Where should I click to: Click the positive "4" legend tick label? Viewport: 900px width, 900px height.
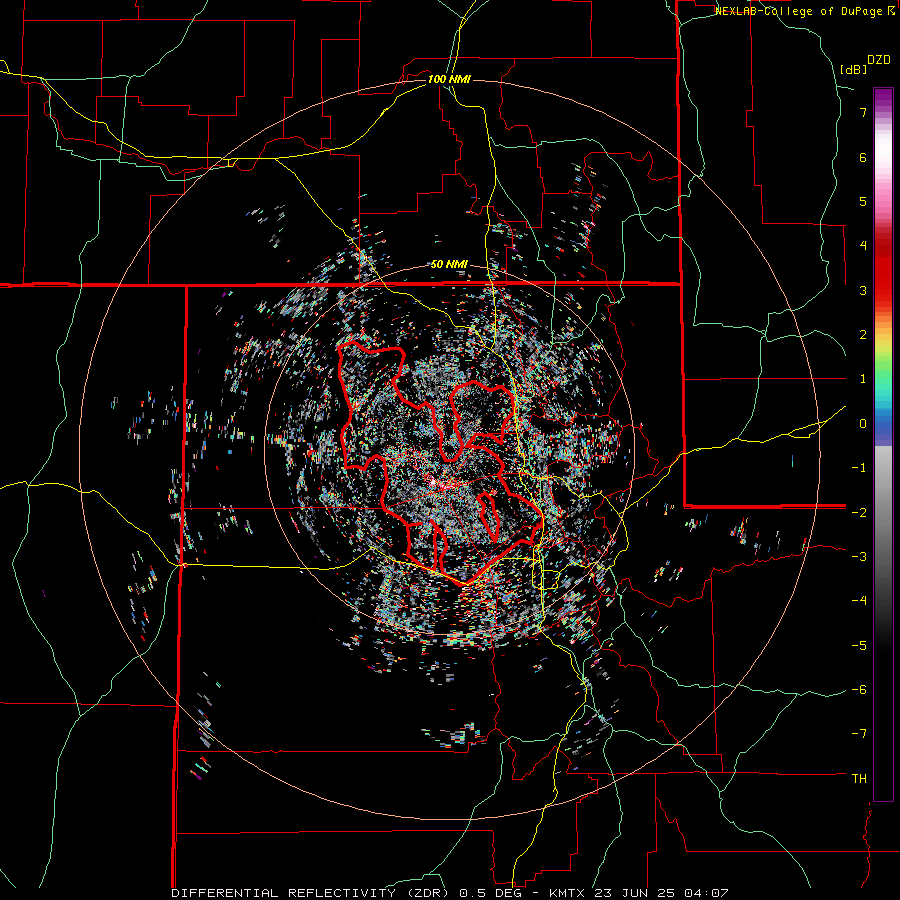(x=863, y=246)
